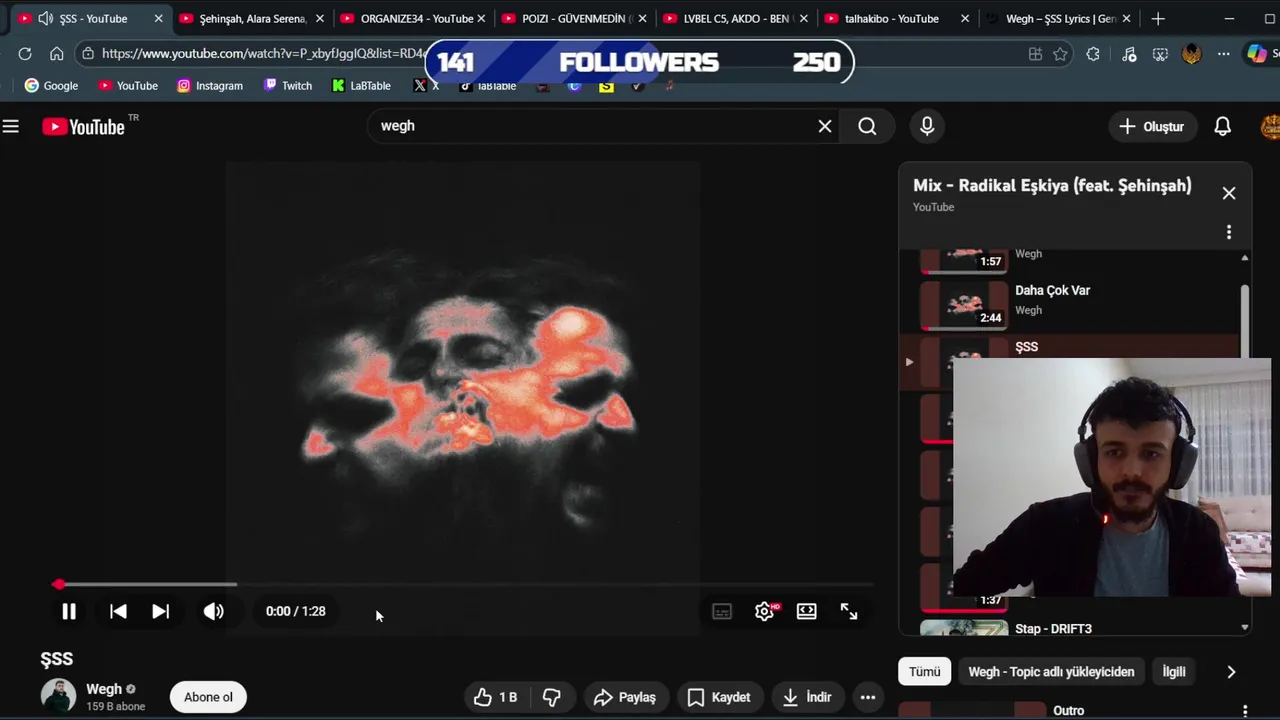Switch to Wegh – ŞSS Lyrics tab
This screenshot has height=720, width=1280.
pos(1060,18)
